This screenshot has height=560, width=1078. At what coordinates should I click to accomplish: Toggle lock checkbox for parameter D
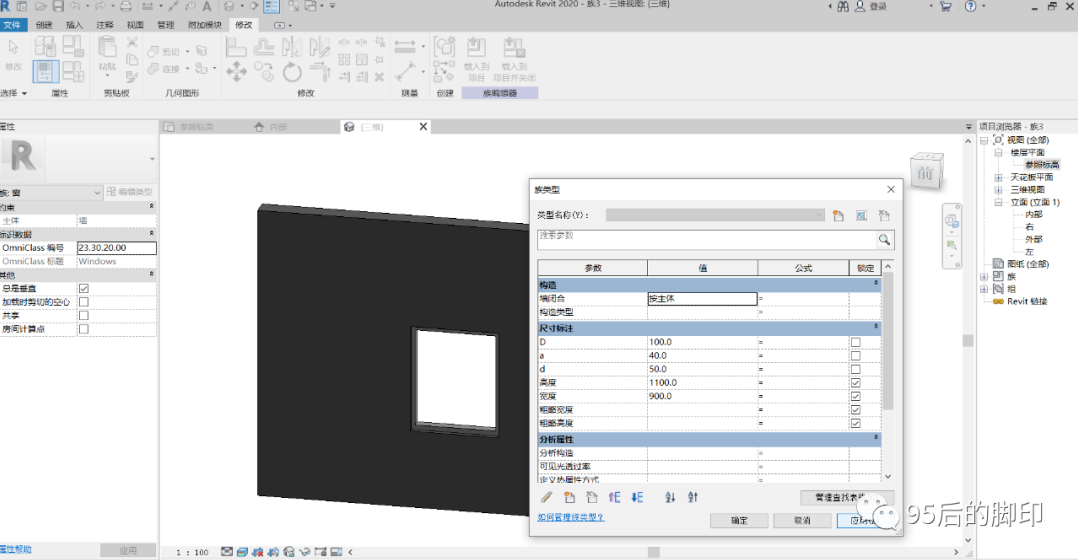pos(855,342)
